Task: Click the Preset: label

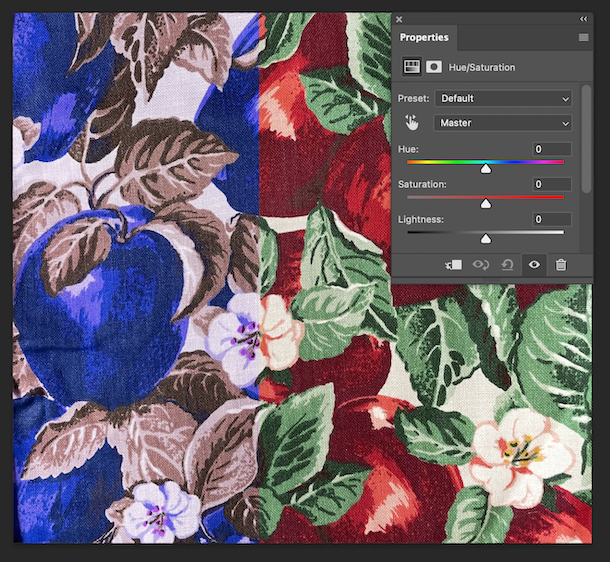Action: tap(413, 98)
